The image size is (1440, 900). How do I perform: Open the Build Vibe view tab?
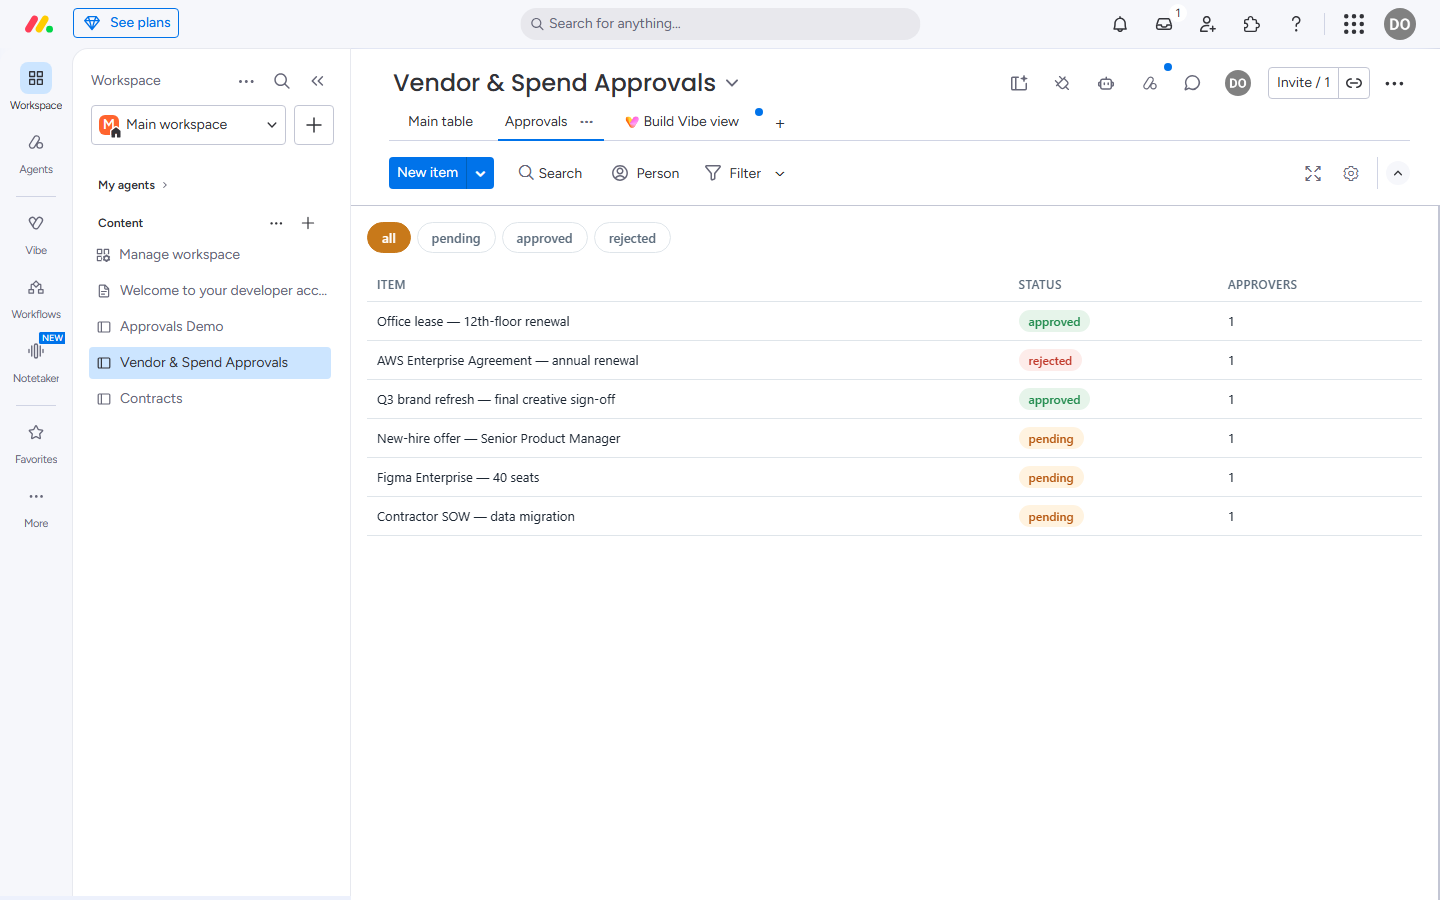click(x=682, y=122)
